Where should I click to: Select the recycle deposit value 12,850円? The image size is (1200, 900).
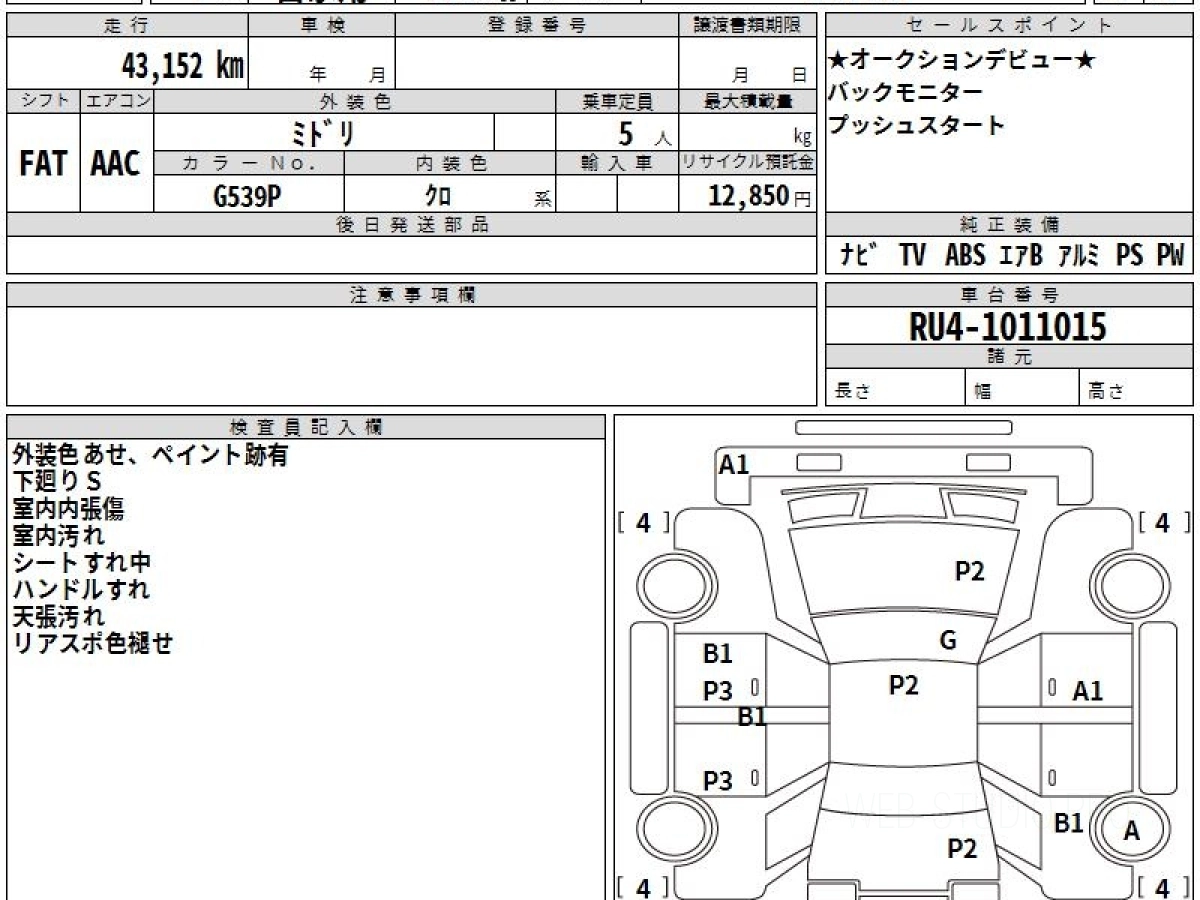pos(760,196)
